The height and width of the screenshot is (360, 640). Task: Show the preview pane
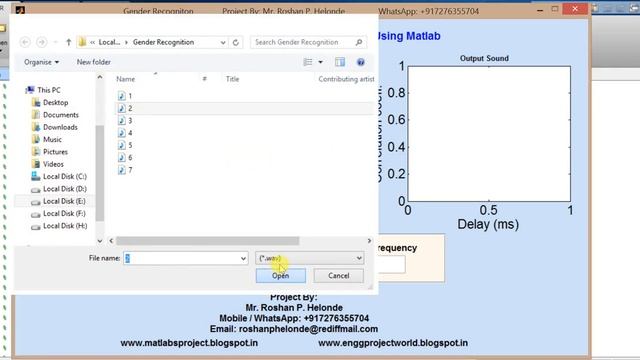coord(340,62)
